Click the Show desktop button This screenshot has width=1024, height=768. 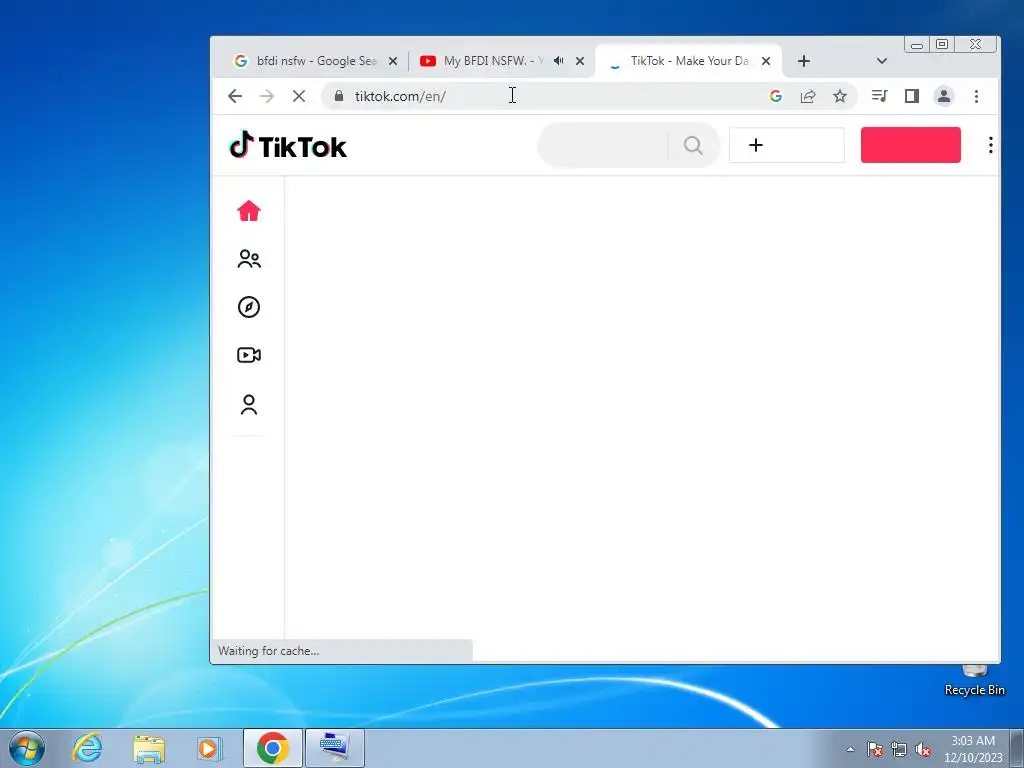[x=1017, y=748]
